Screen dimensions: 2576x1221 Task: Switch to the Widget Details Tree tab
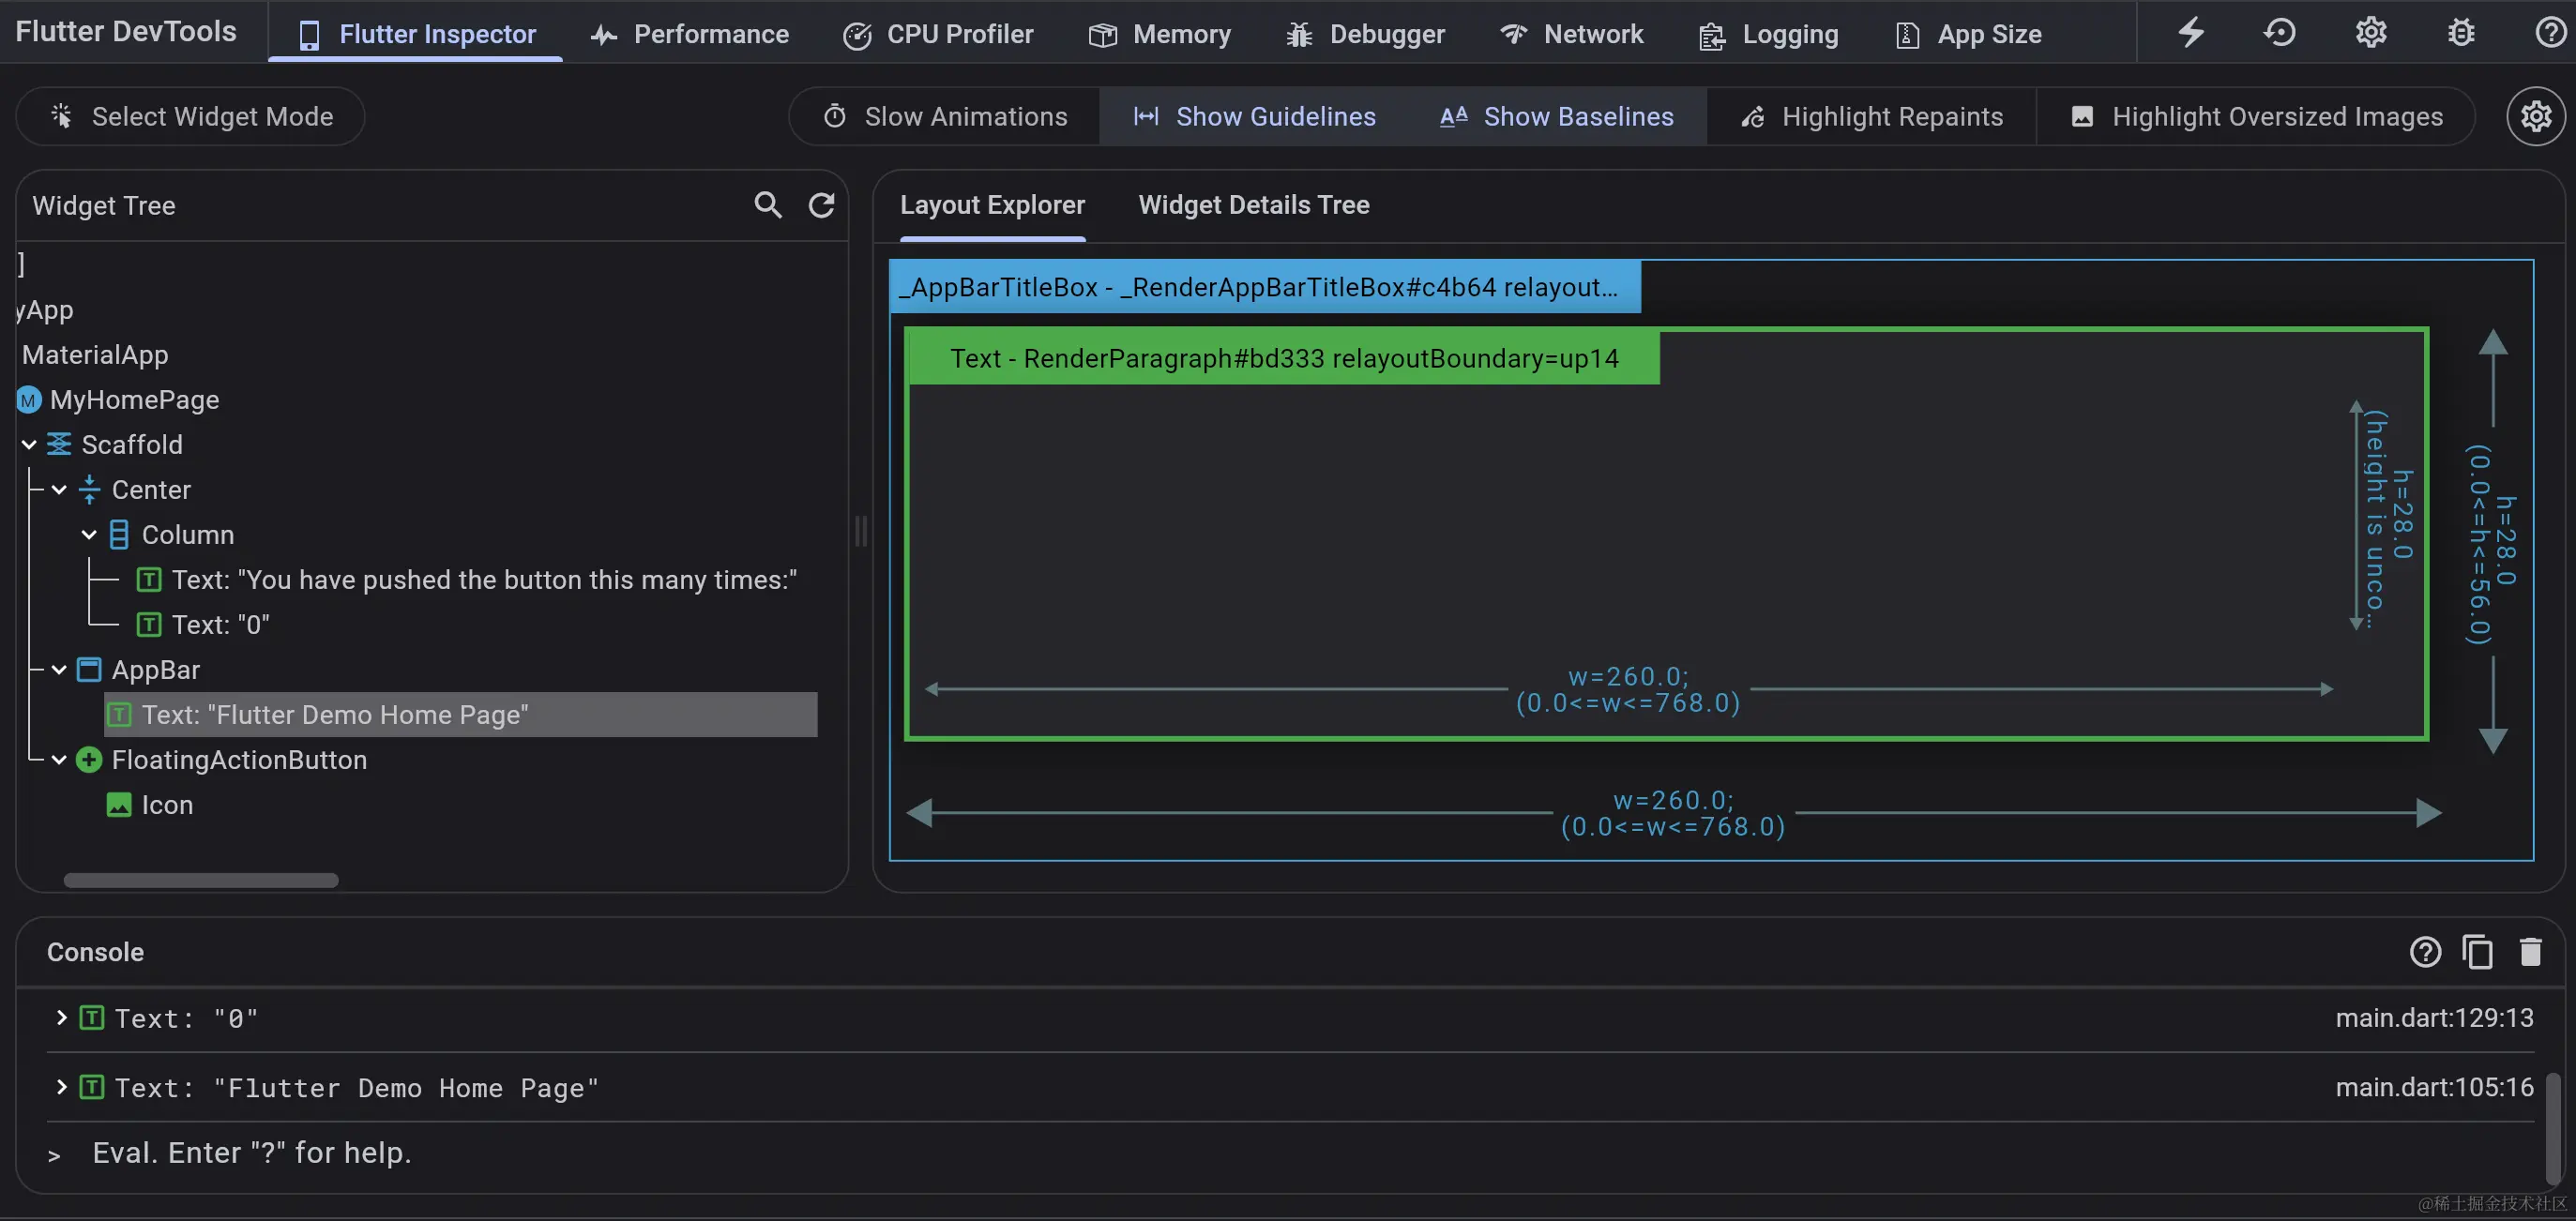(x=1253, y=205)
